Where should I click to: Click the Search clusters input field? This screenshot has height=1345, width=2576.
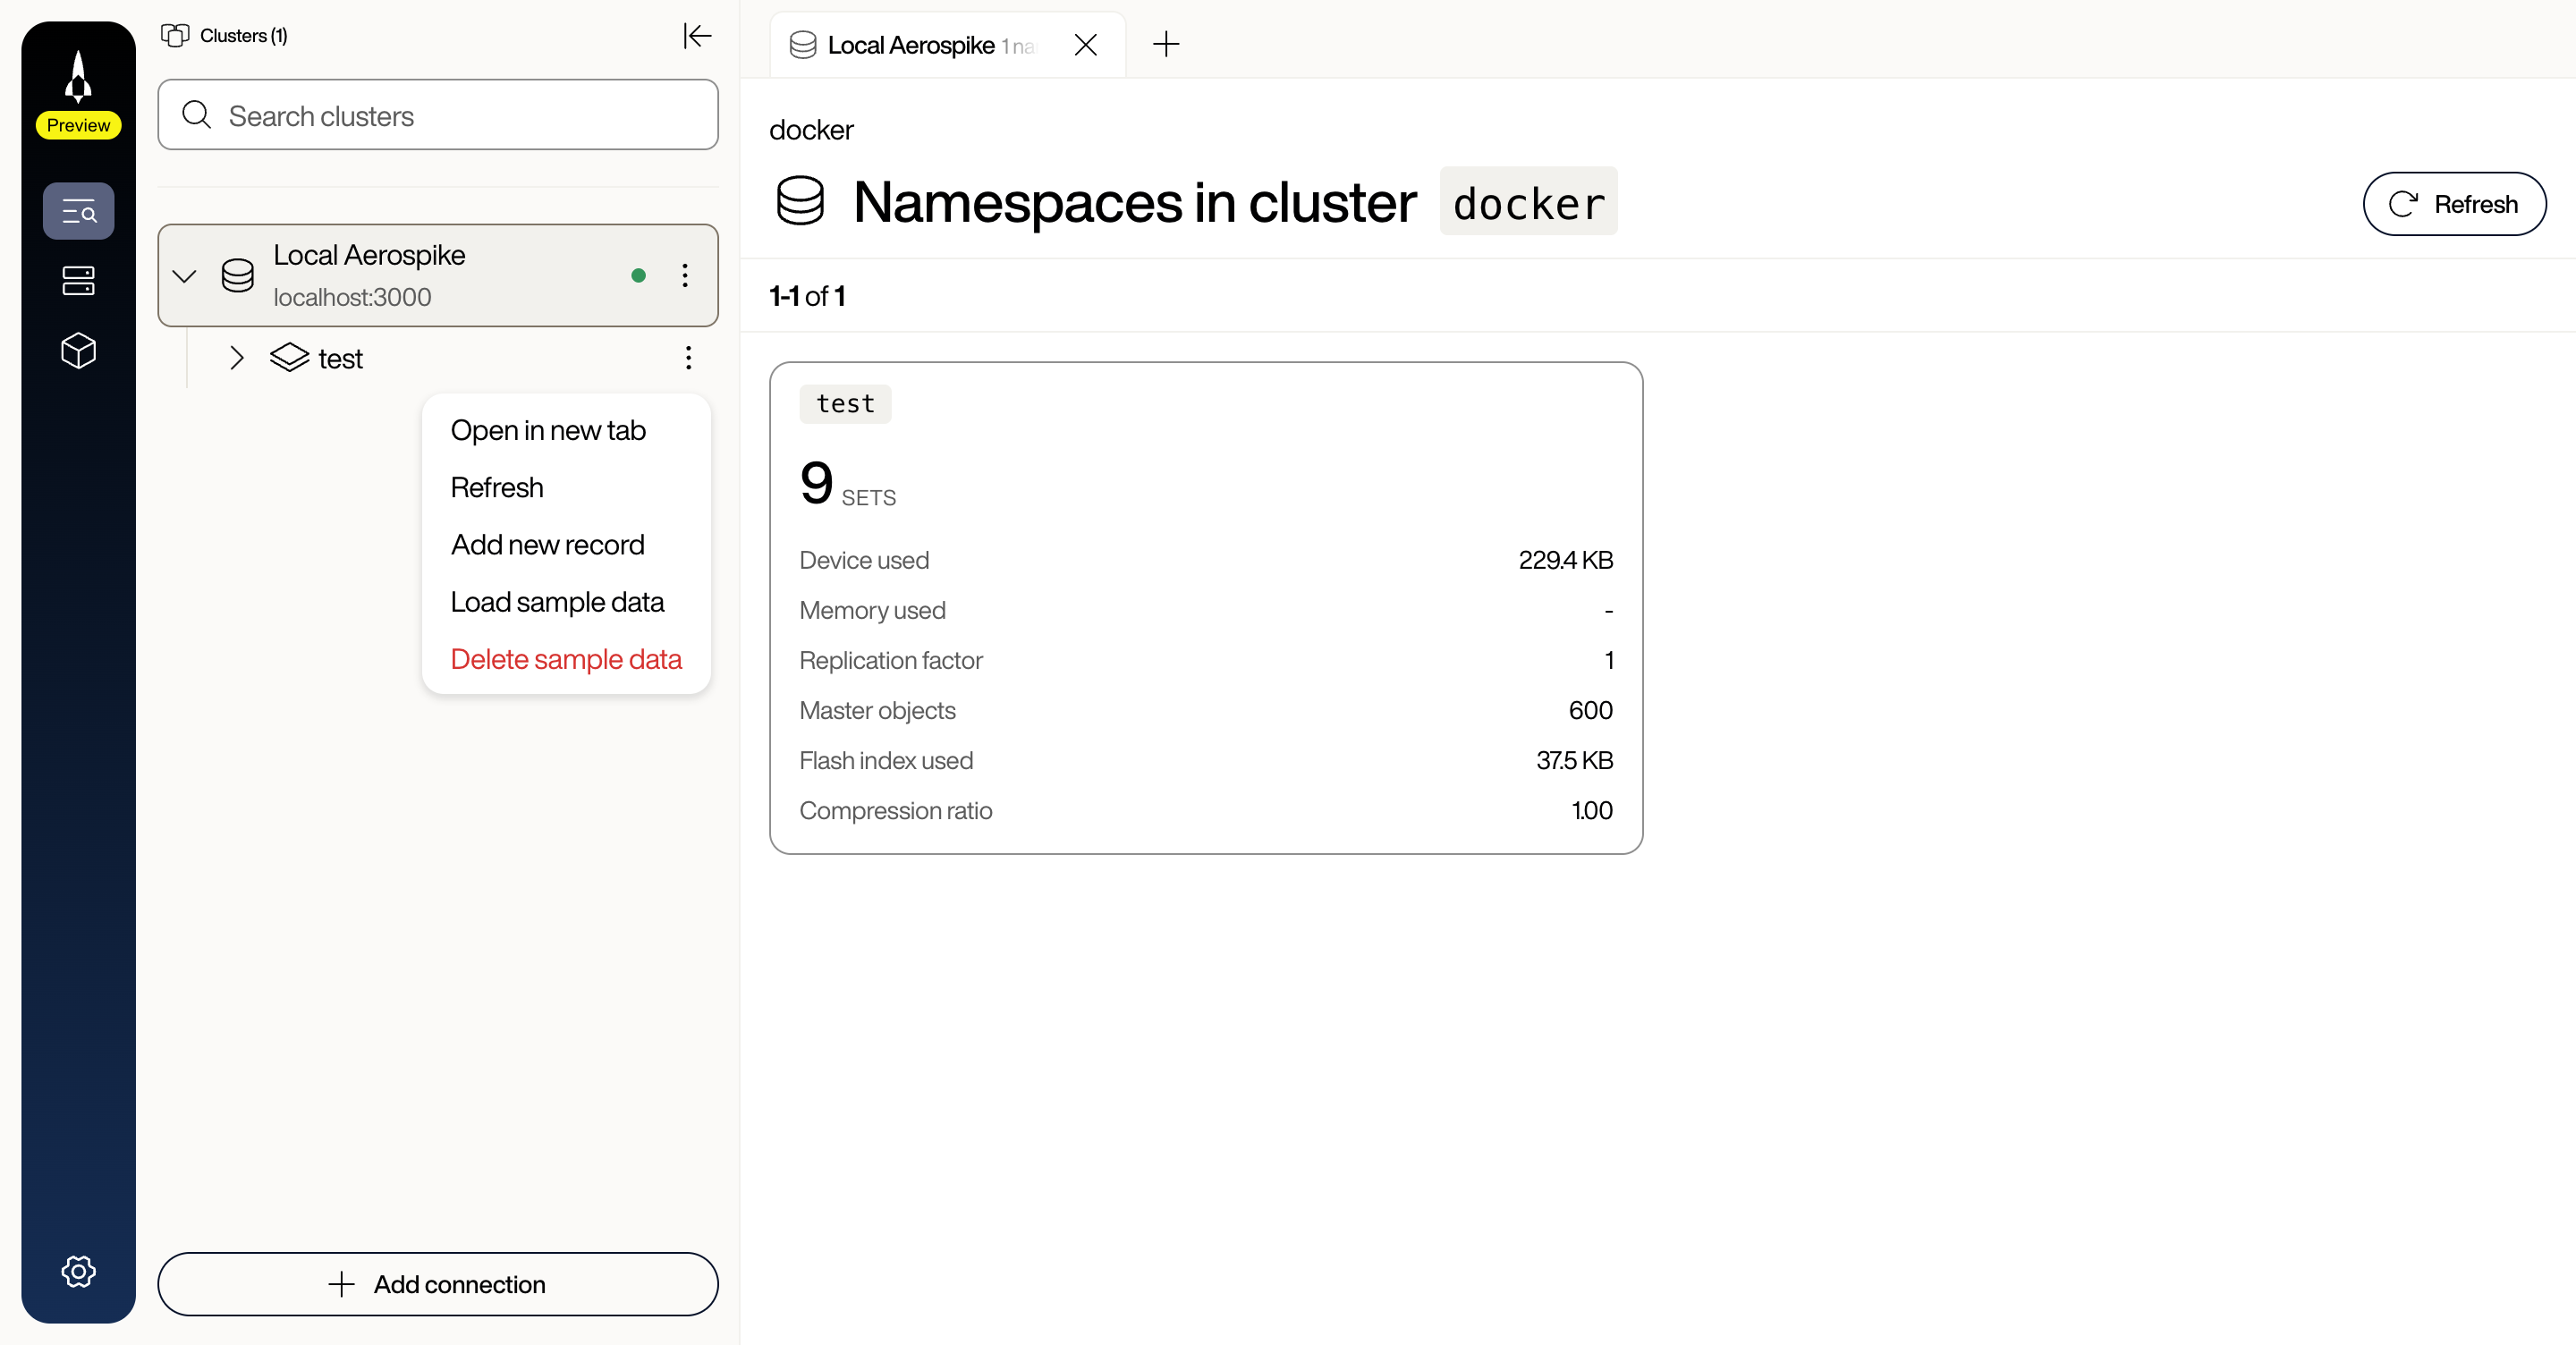[437, 115]
